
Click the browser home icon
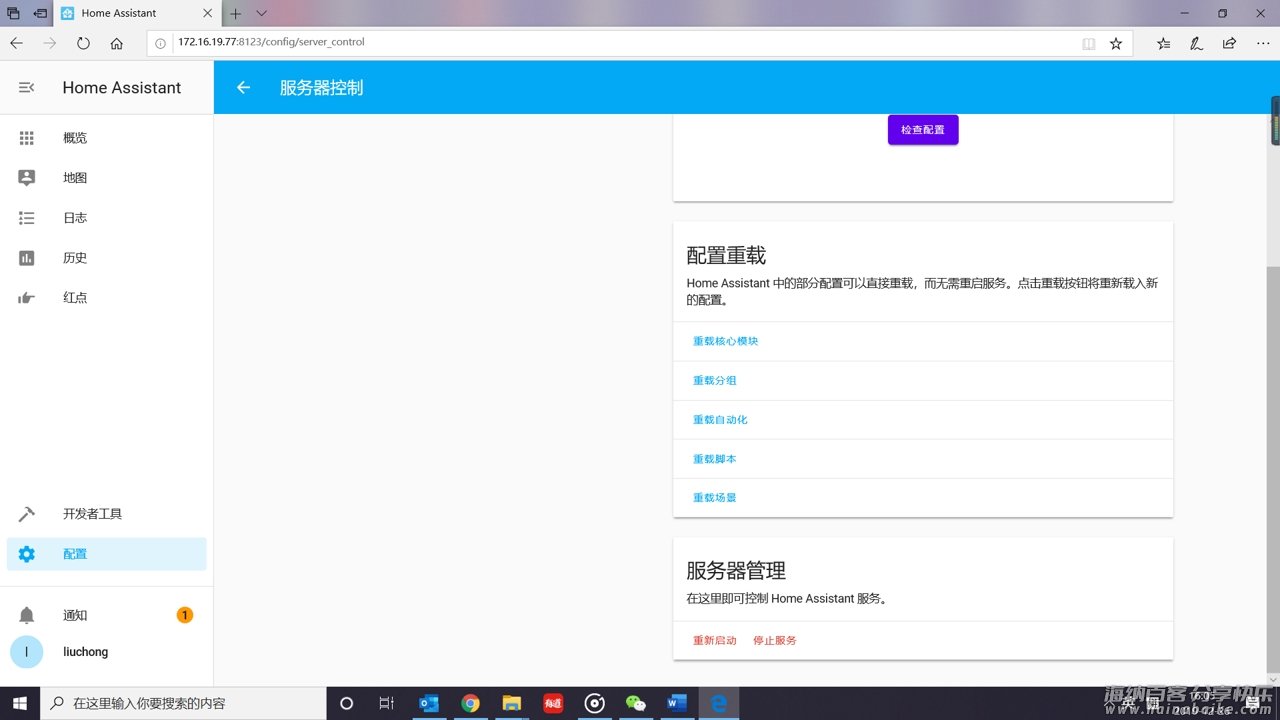coord(117,43)
